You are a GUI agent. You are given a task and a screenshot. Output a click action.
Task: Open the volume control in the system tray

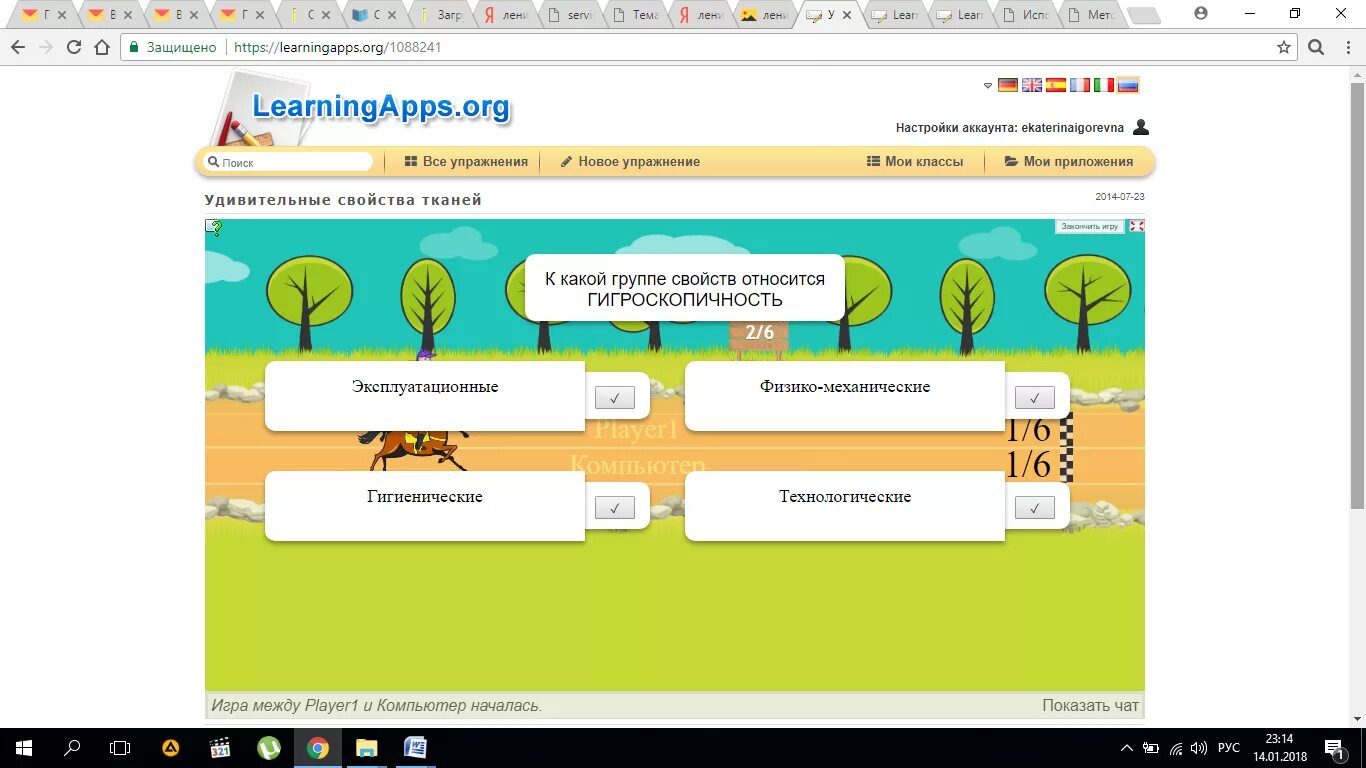coord(1198,748)
